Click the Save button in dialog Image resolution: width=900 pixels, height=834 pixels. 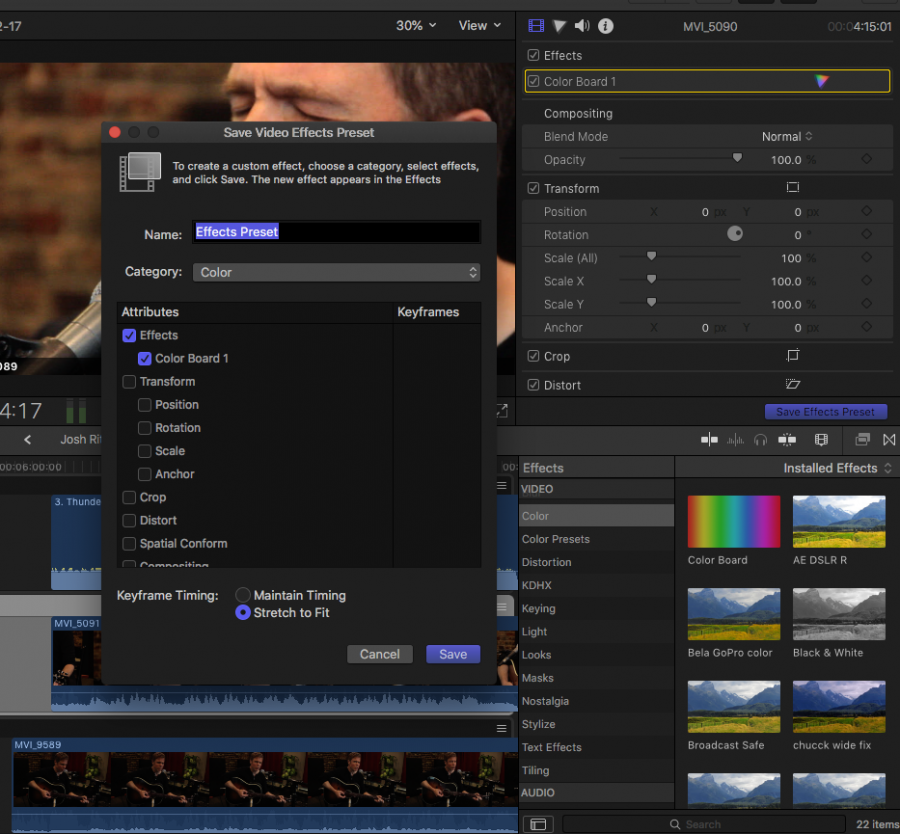[x=452, y=654]
